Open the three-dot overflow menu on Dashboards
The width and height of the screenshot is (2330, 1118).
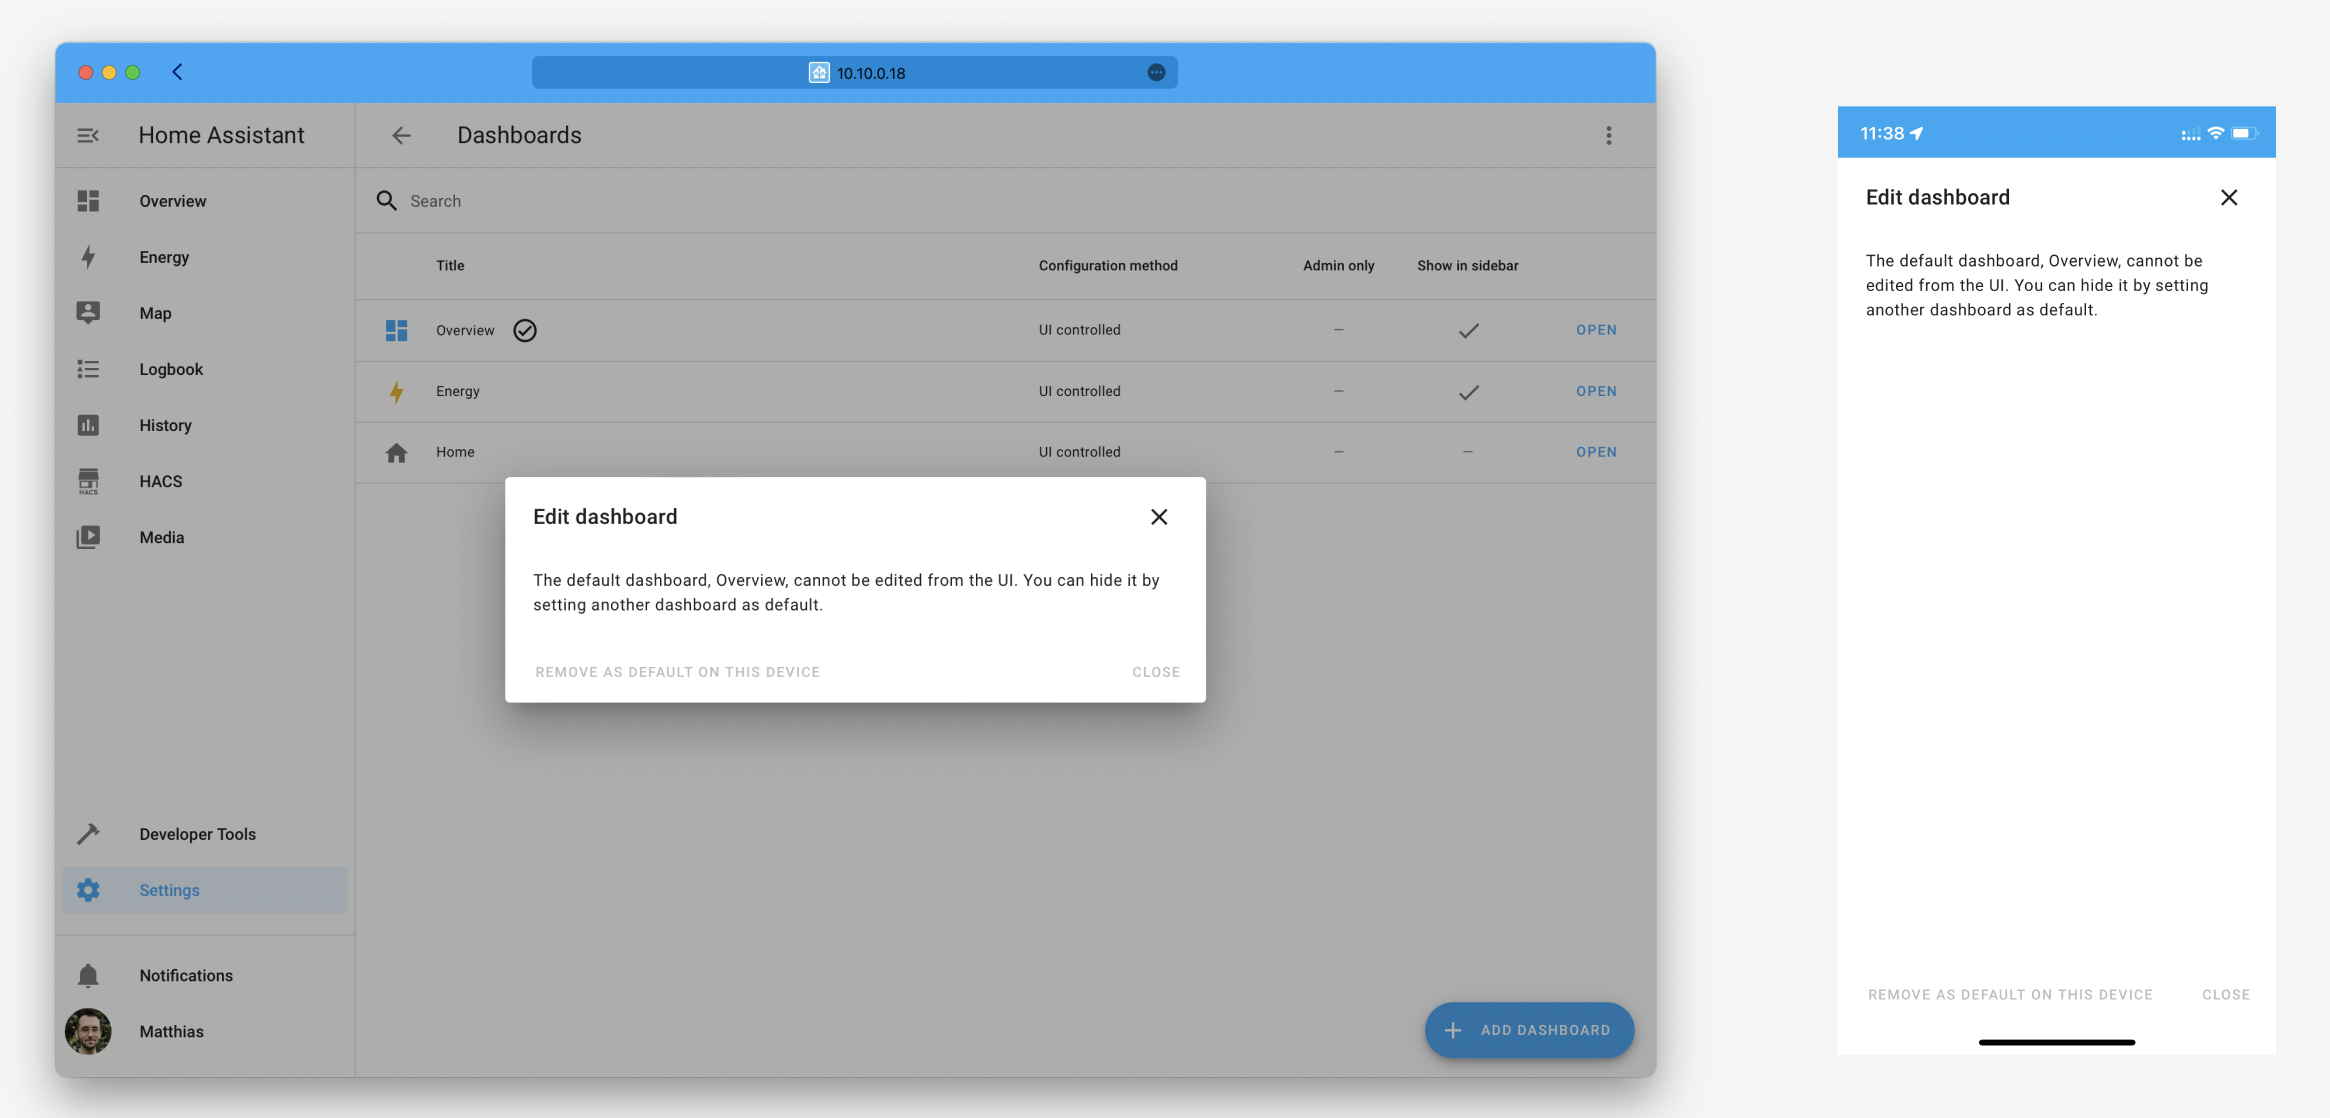click(1609, 135)
